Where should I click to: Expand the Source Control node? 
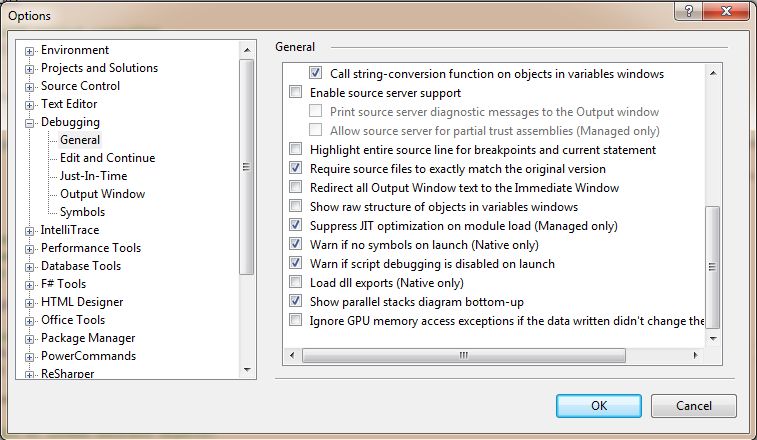[29, 87]
